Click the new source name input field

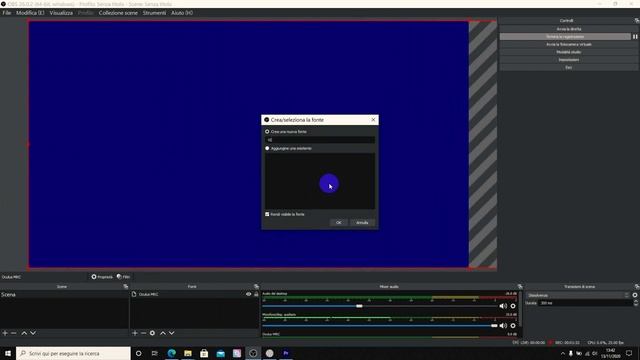pos(320,140)
